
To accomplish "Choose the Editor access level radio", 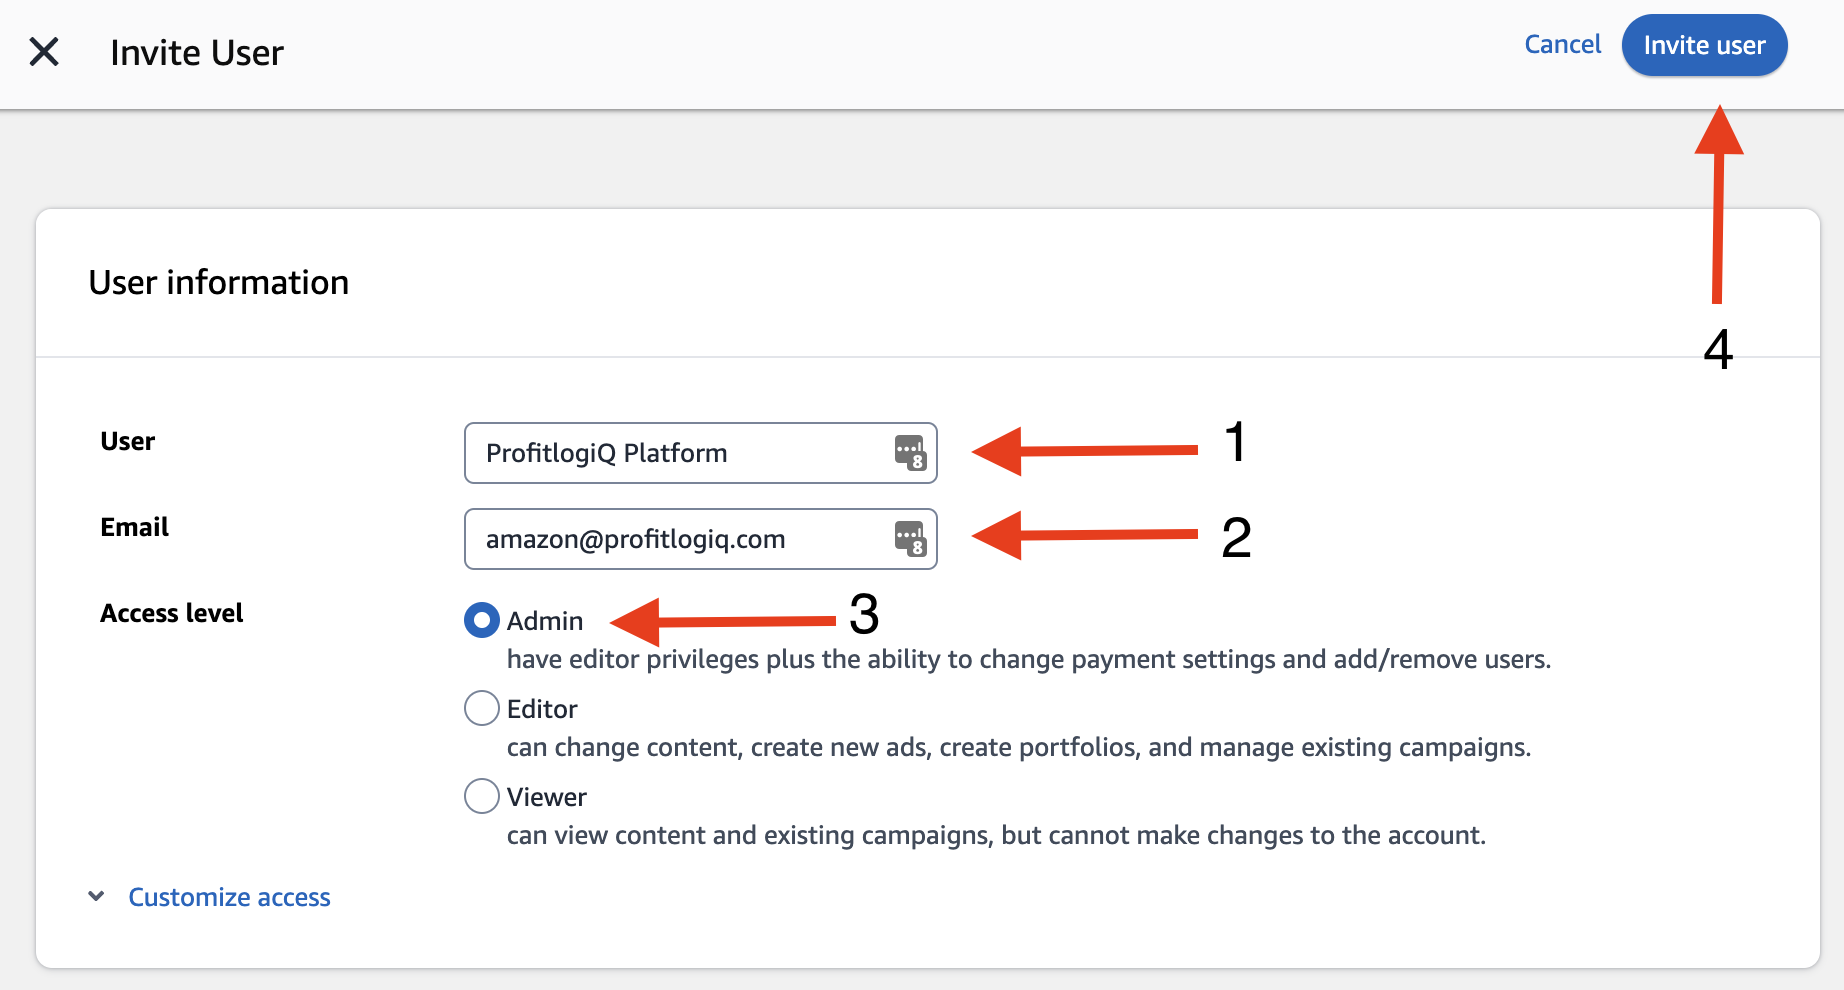I will pyautogui.click(x=482, y=708).
